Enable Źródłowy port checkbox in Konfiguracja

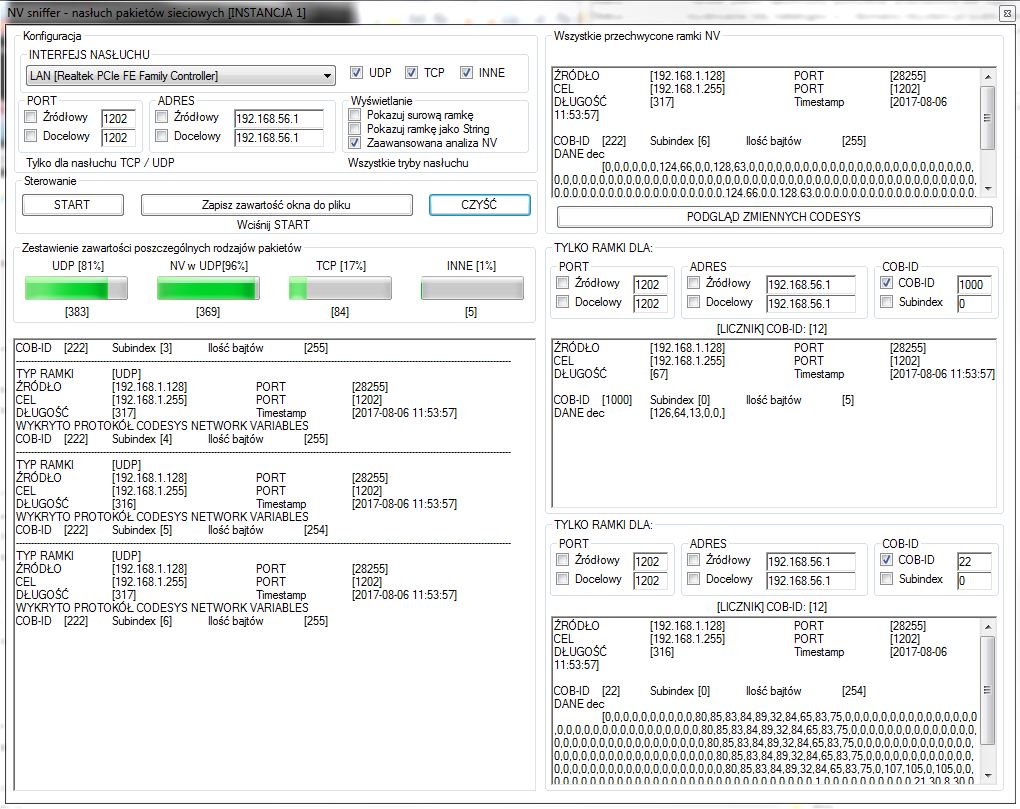click(x=30, y=117)
